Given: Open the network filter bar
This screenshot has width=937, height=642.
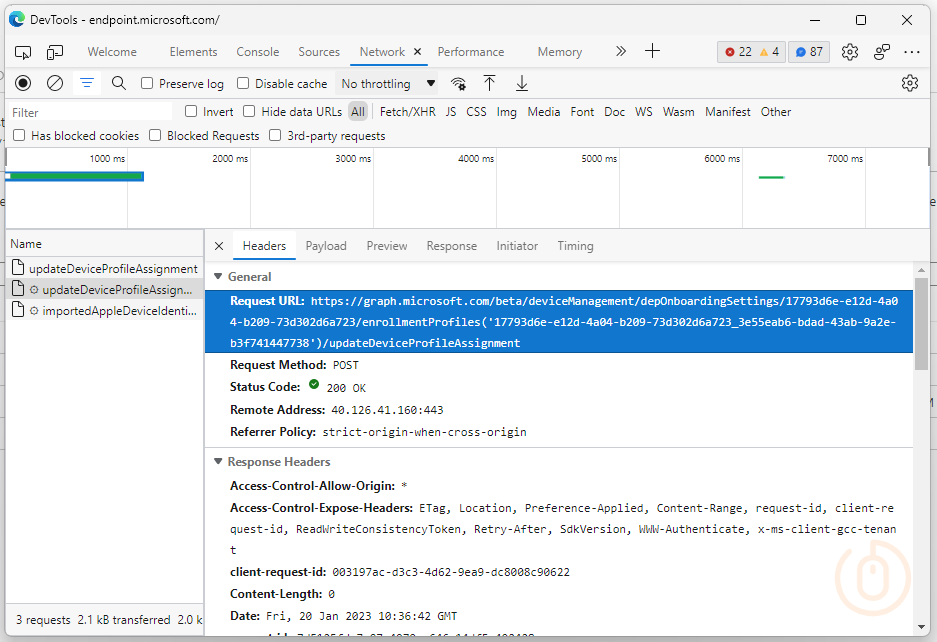Looking at the screenshot, I should point(87,83).
